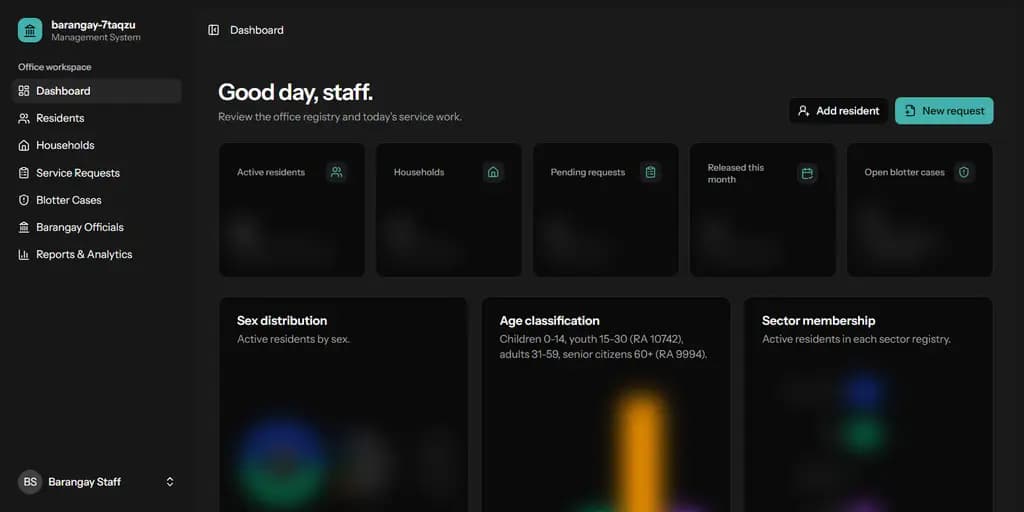1024x512 pixels.
Task: Click the Active residents card people icon
Action: 336,172
